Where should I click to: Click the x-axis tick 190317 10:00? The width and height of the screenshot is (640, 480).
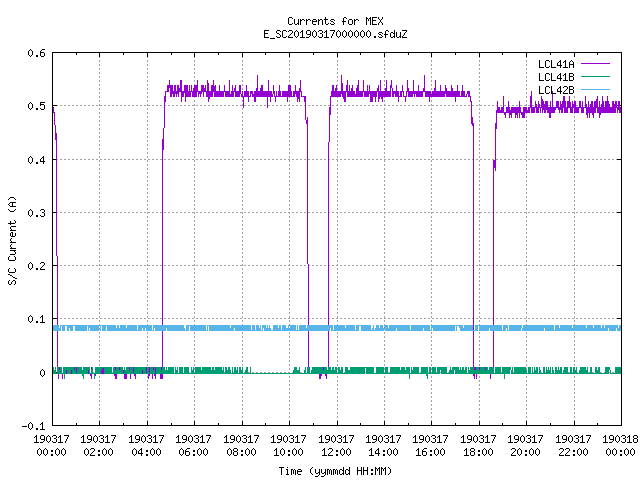289,445
